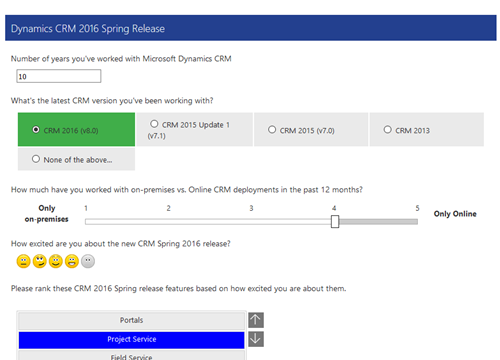Click the Only on-premises label
The image size is (500, 360).
[47, 214]
